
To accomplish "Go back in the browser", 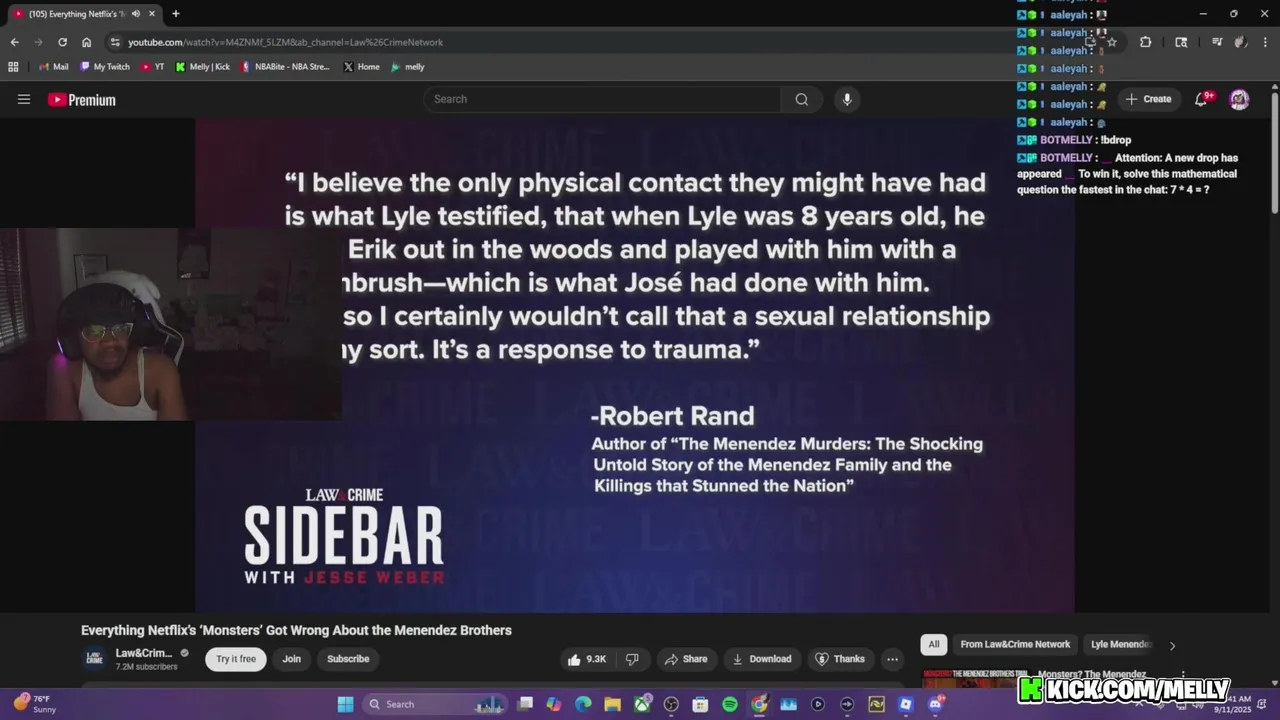I will (x=14, y=42).
